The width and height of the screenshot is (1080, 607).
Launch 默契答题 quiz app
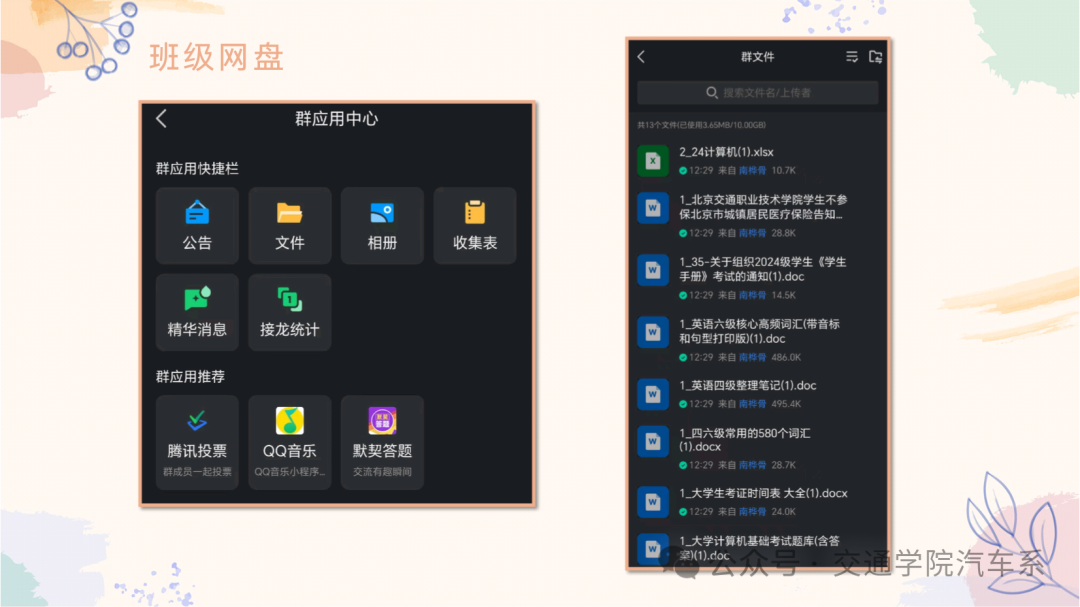[382, 441]
